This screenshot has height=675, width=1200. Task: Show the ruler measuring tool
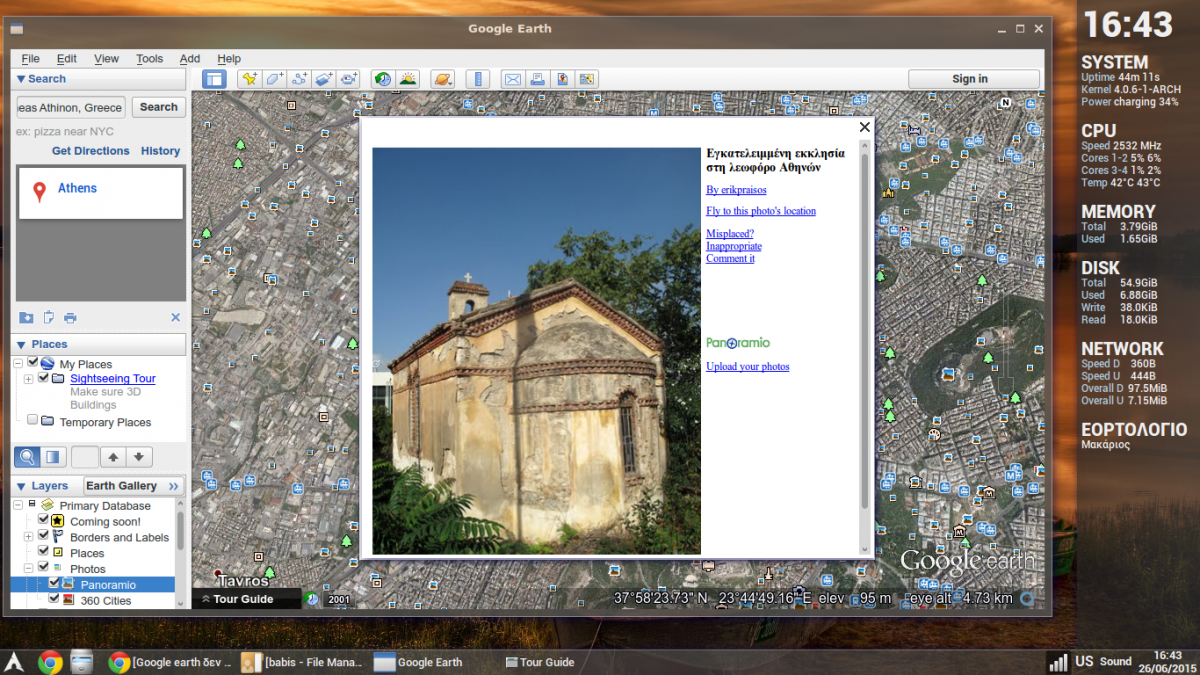coord(477,79)
